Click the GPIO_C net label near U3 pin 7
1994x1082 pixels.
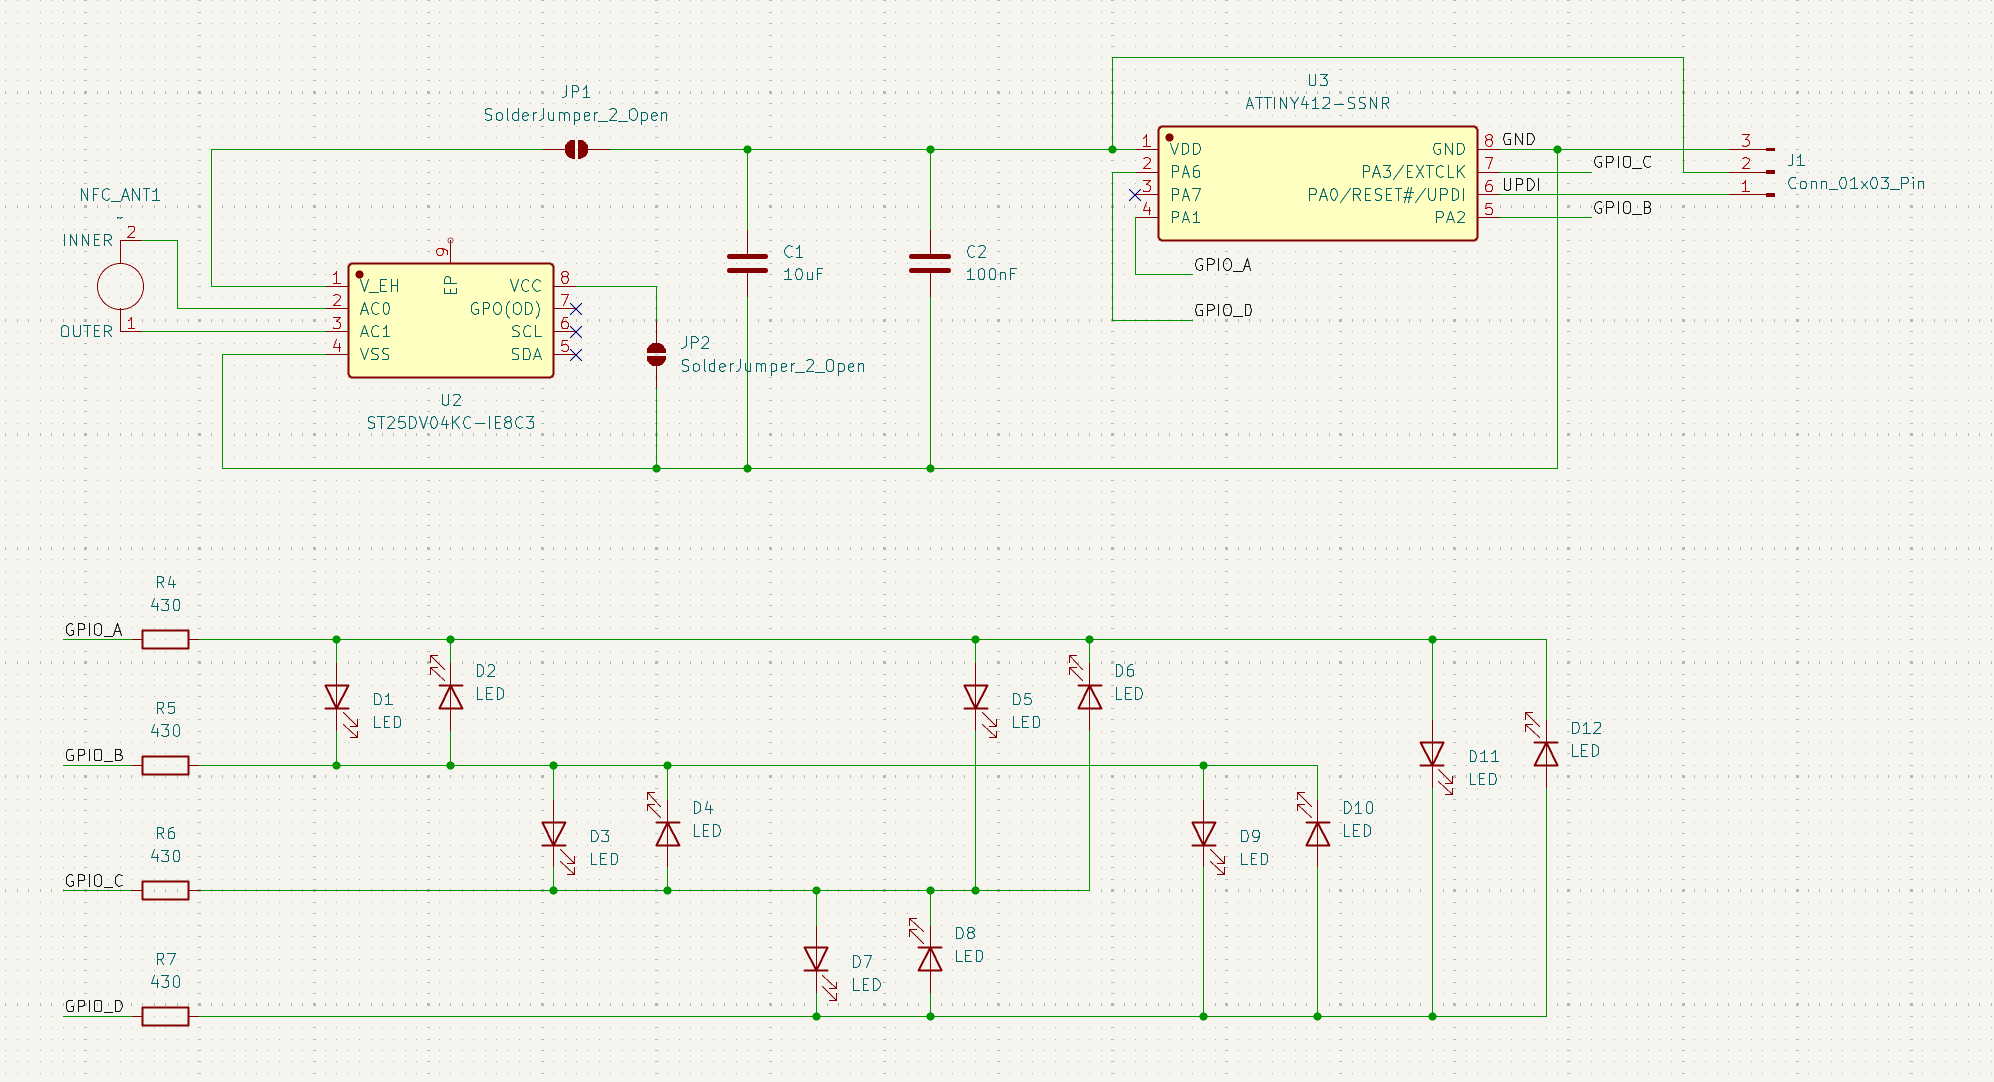[1622, 162]
